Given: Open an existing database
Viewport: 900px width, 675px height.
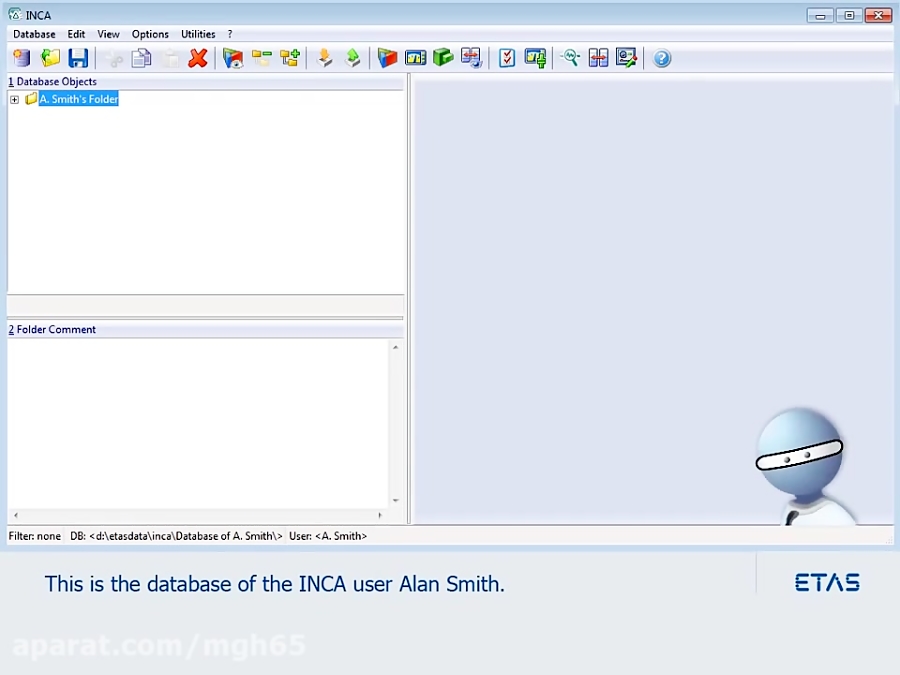Looking at the screenshot, I should click(x=50, y=58).
